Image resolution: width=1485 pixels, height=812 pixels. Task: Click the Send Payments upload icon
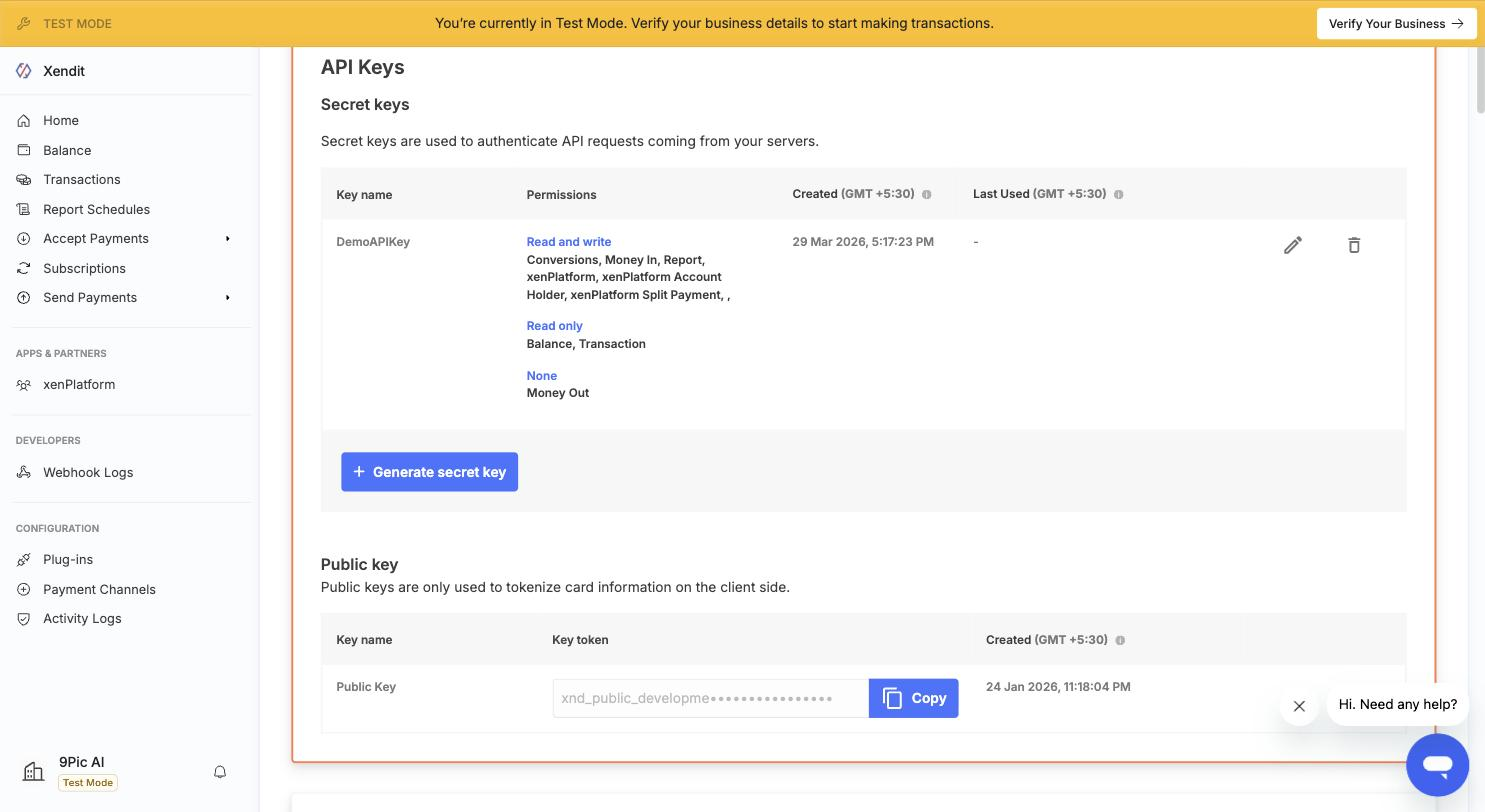[24, 298]
